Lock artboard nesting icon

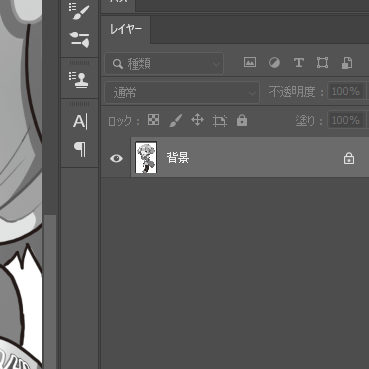pos(220,121)
